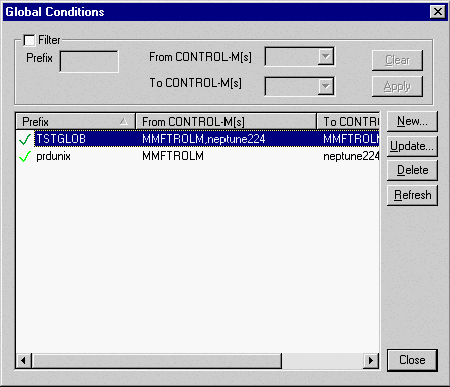Click the Close button
450x387 pixels.
click(412, 360)
